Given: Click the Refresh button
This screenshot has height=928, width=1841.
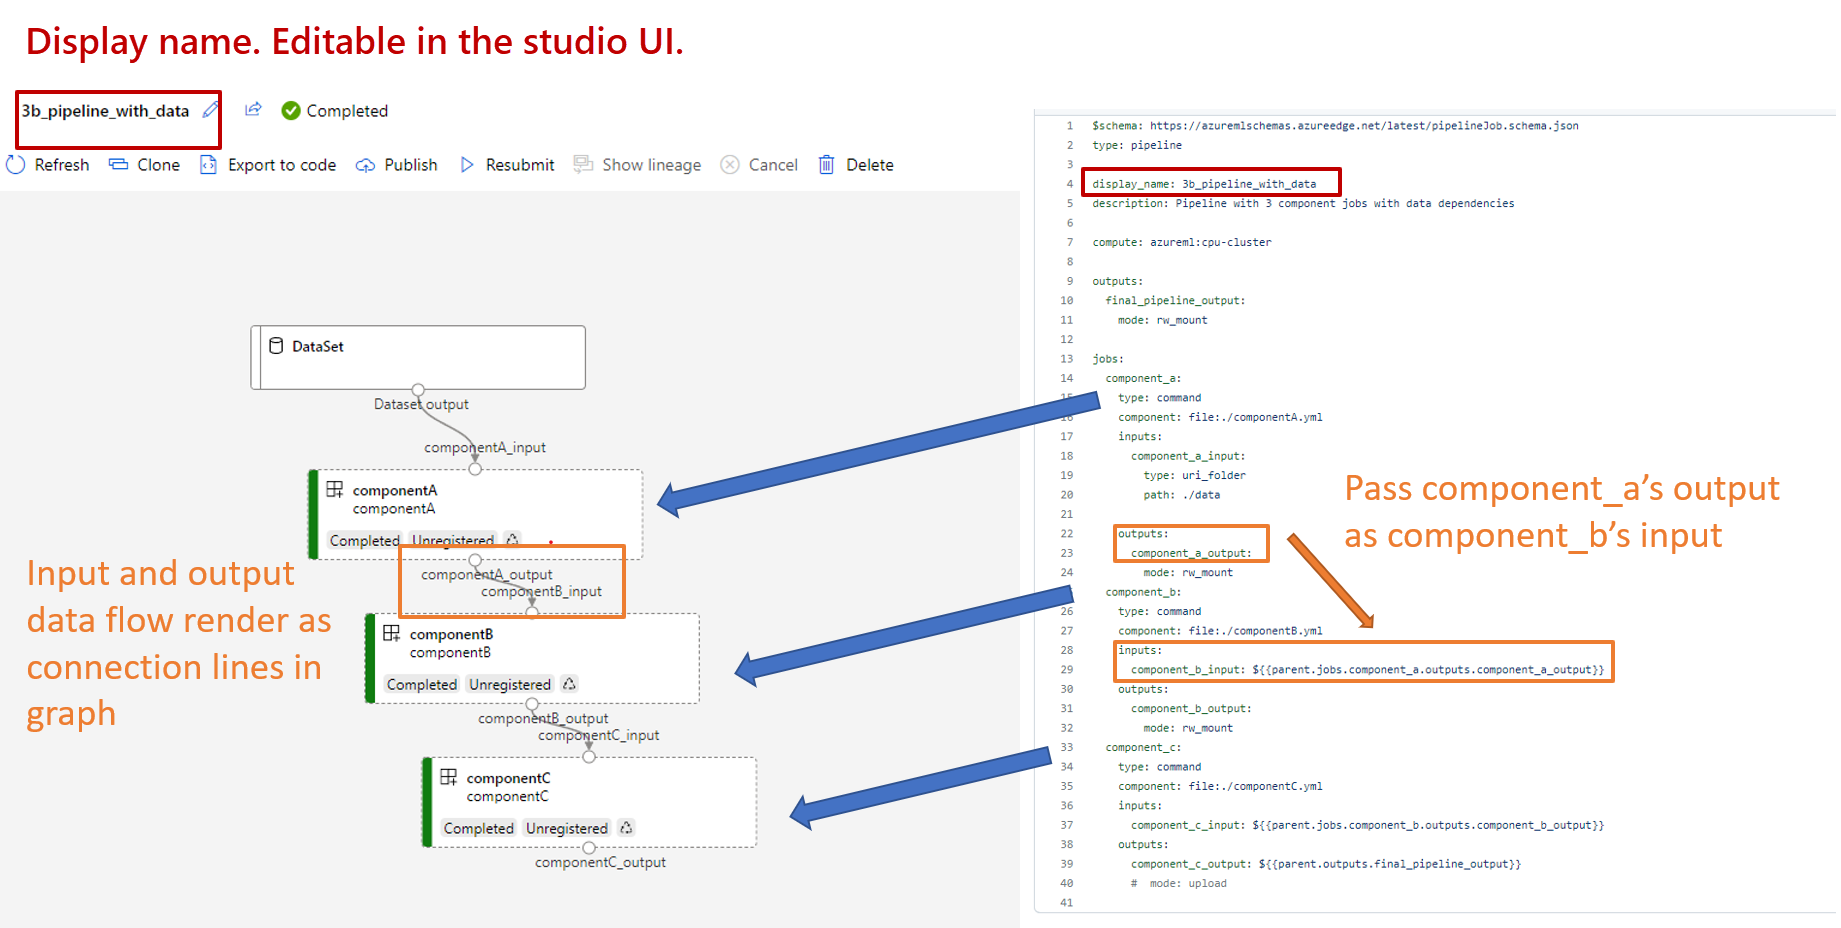Looking at the screenshot, I should tap(48, 165).
